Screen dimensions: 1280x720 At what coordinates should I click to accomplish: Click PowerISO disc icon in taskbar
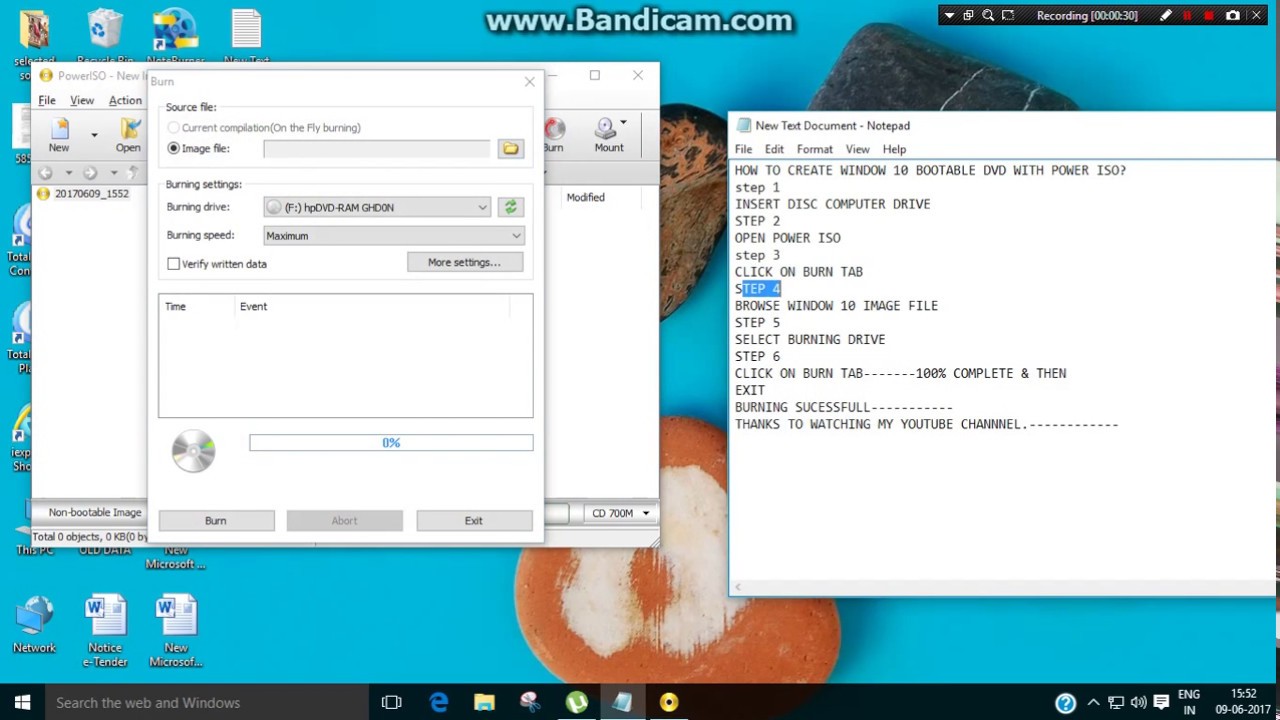coord(668,702)
